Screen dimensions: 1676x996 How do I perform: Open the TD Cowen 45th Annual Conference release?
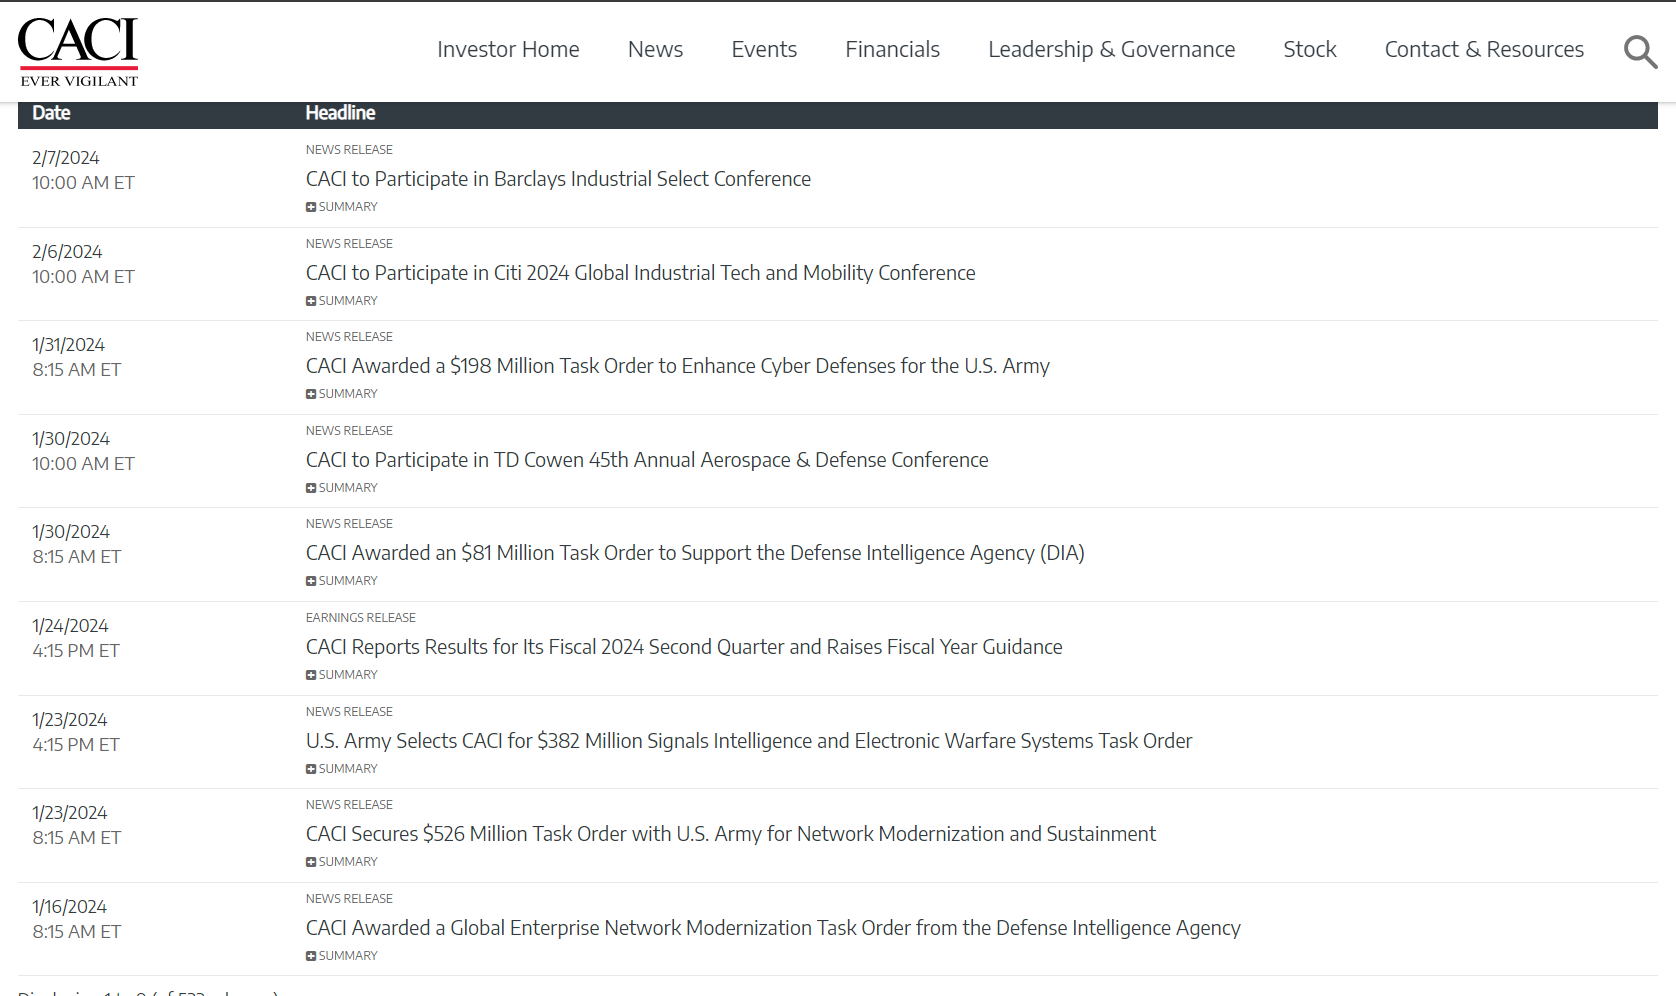click(647, 460)
